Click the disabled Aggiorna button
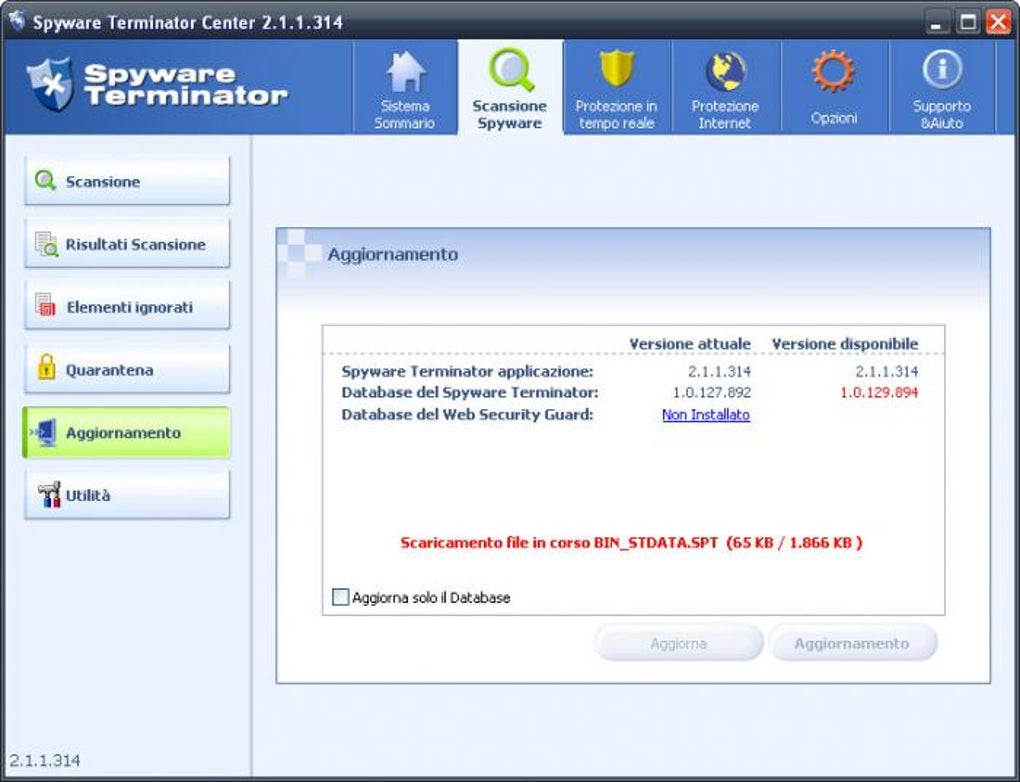The height and width of the screenshot is (782, 1020). (x=678, y=643)
